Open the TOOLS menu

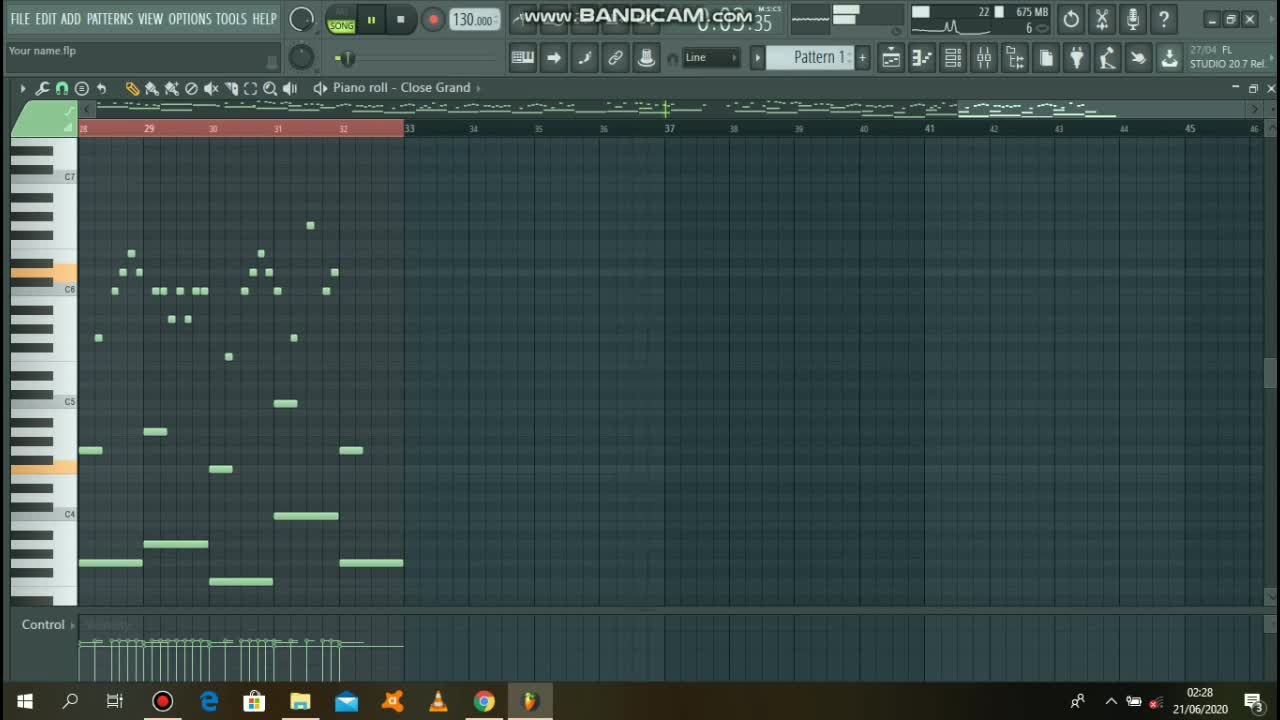[x=231, y=19]
